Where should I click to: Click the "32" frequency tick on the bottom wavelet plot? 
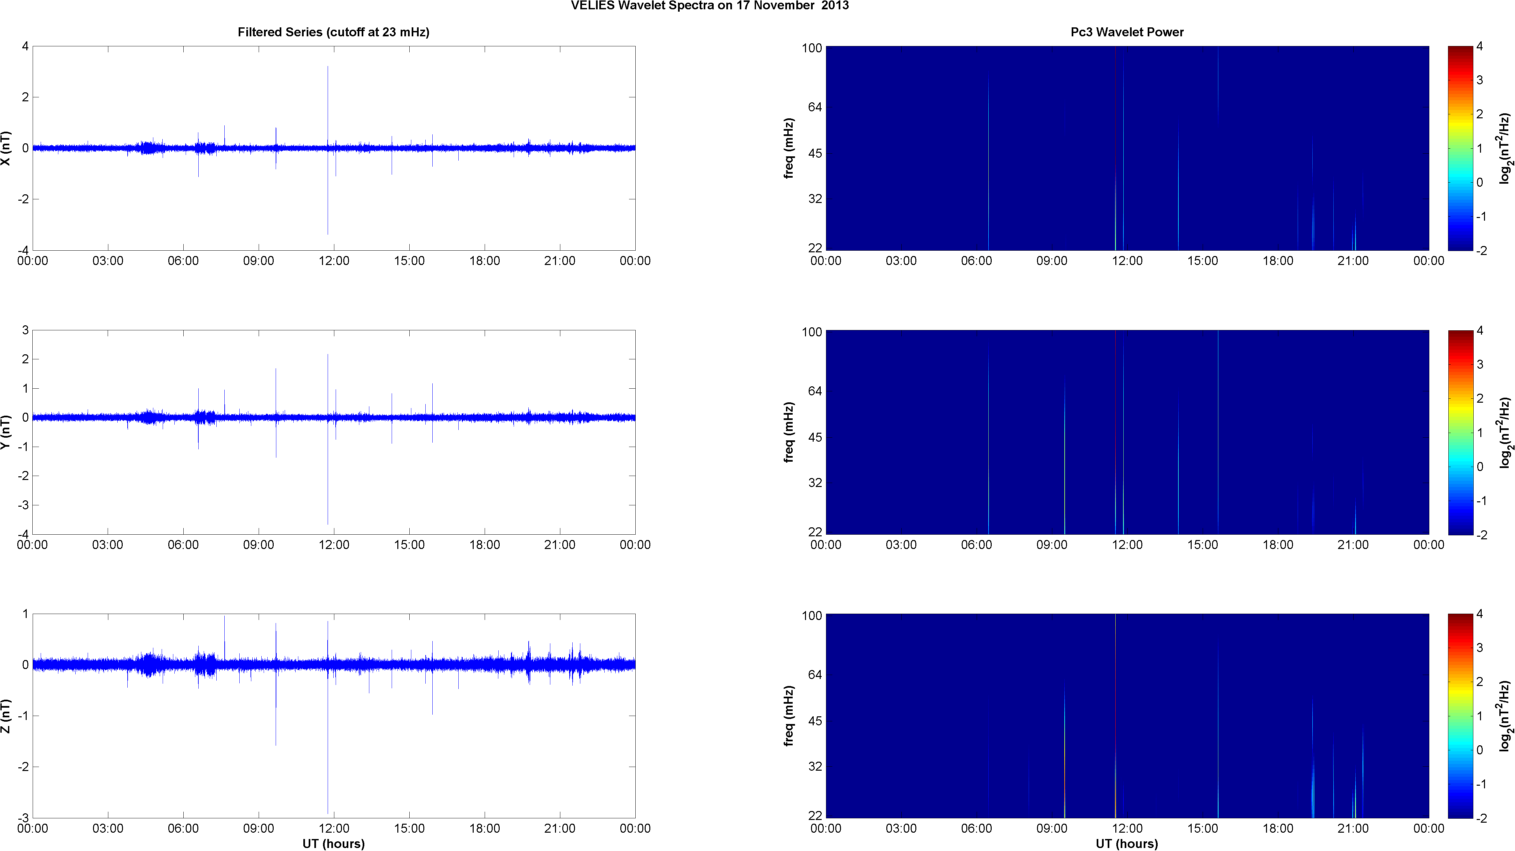(x=815, y=766)
